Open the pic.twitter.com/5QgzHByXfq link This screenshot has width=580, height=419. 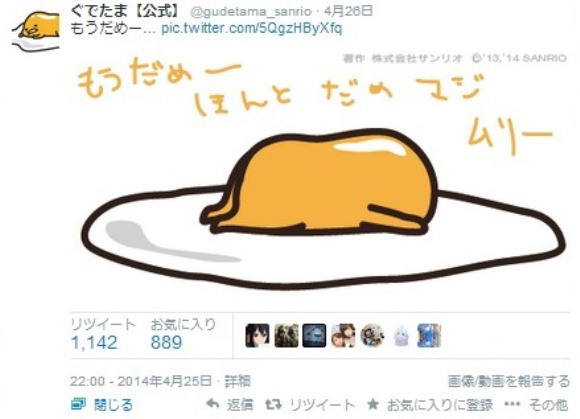tap(252, 28)
